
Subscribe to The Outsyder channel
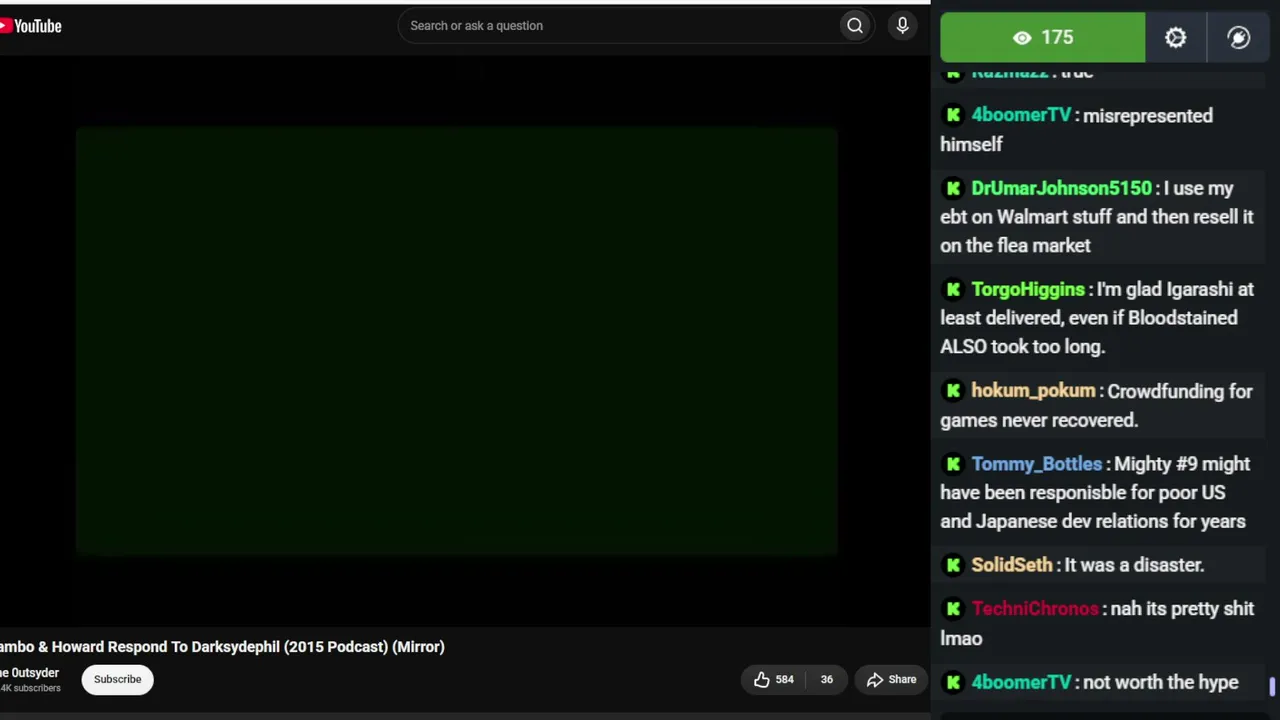[117, 680]
